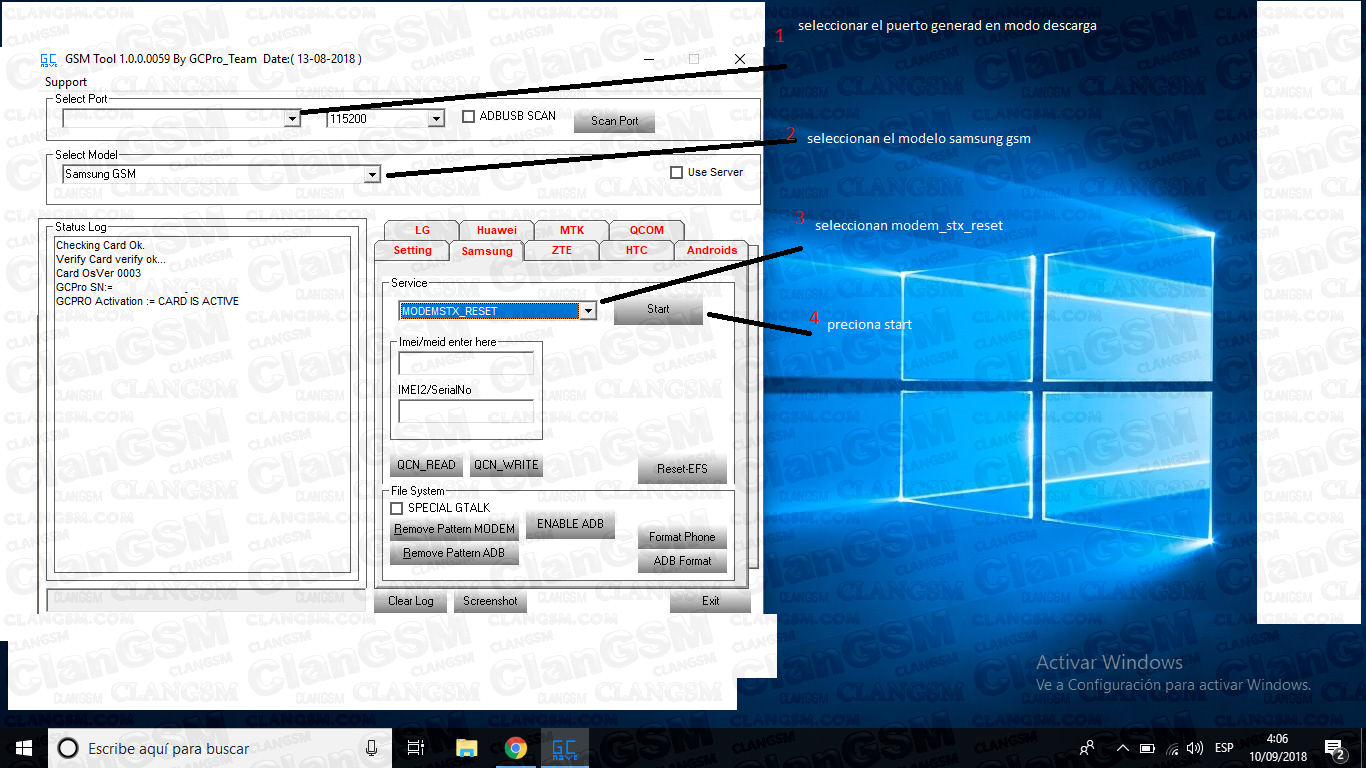Click the ENABLE ADB button

pos(570,524)
